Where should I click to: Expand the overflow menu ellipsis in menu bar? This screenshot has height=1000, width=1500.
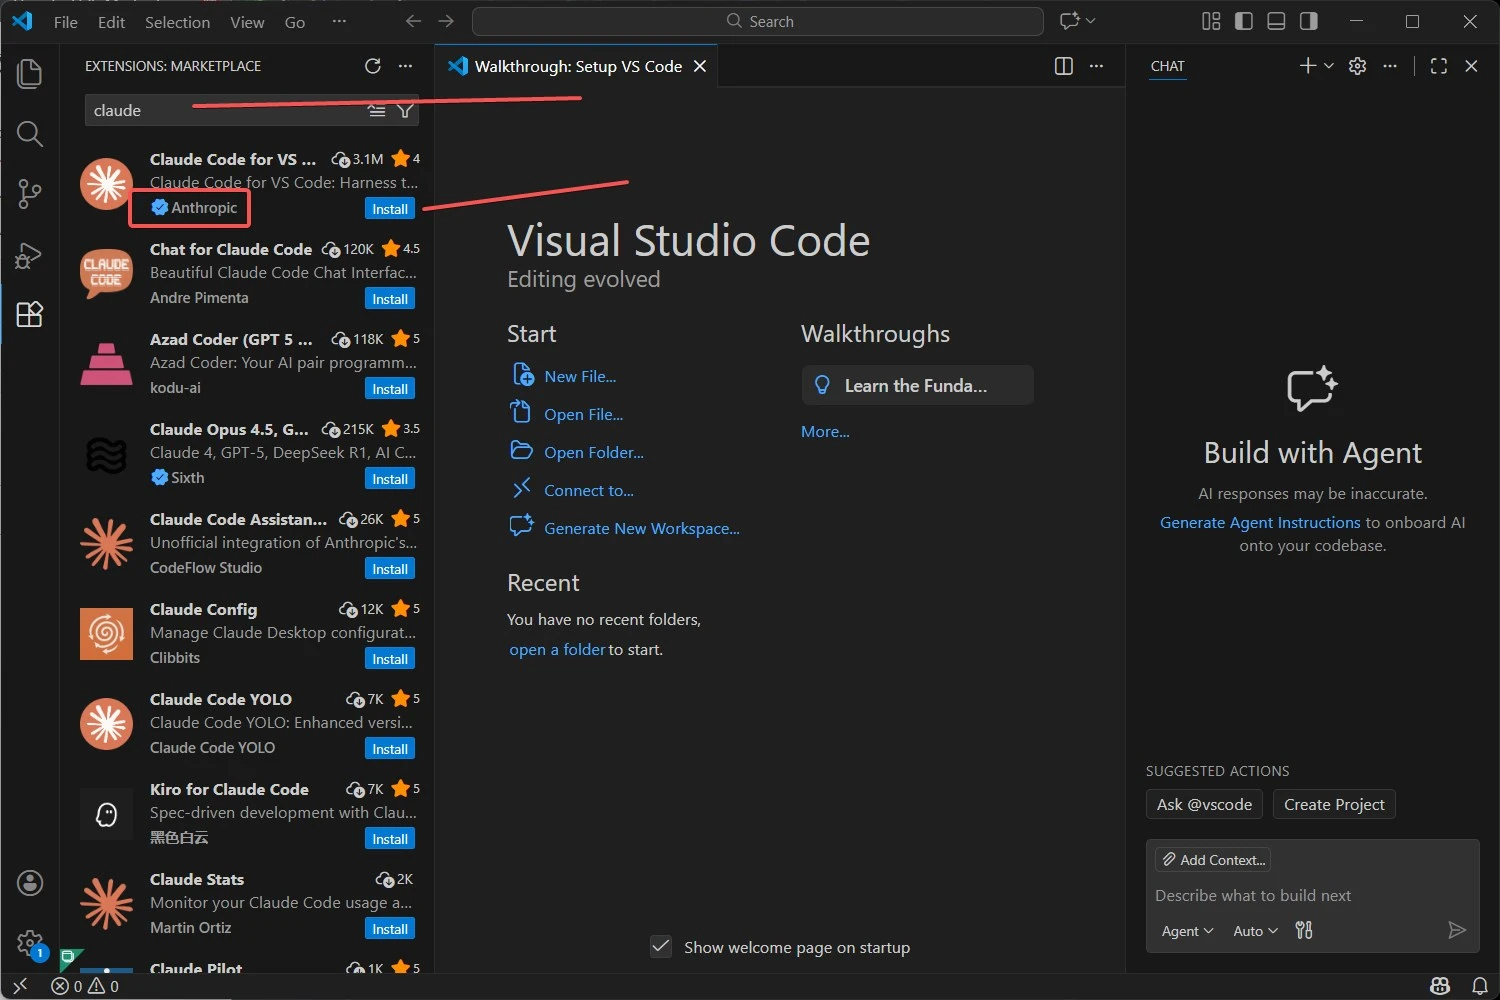pyautogui.click(x=339, y=22)
